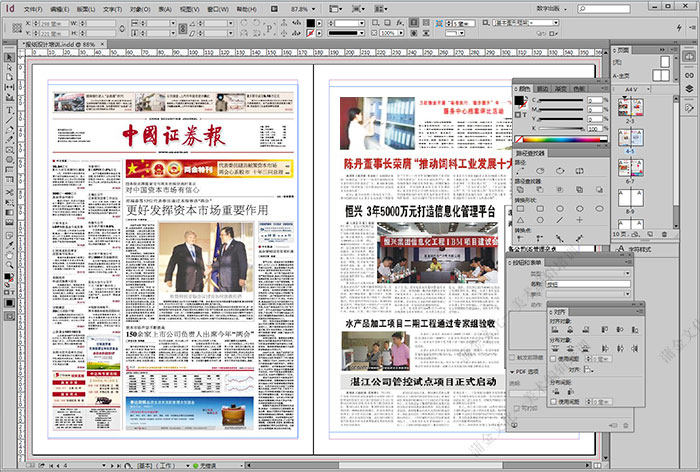Image resolution: width=700 pixels, height=472 pixels.
Task: Click Align Left Edges icon
Action: 555,330
